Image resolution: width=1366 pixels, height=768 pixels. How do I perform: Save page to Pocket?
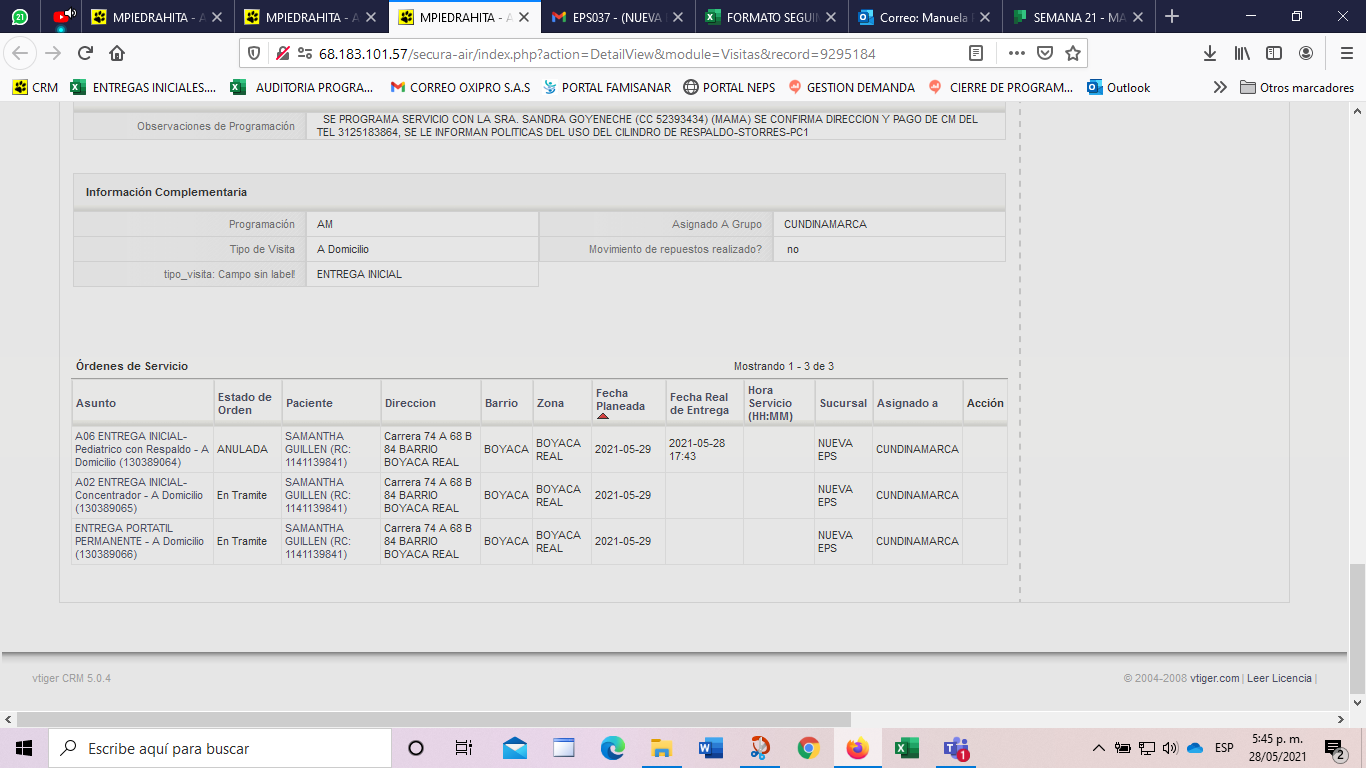click(x=1045, y=53)
